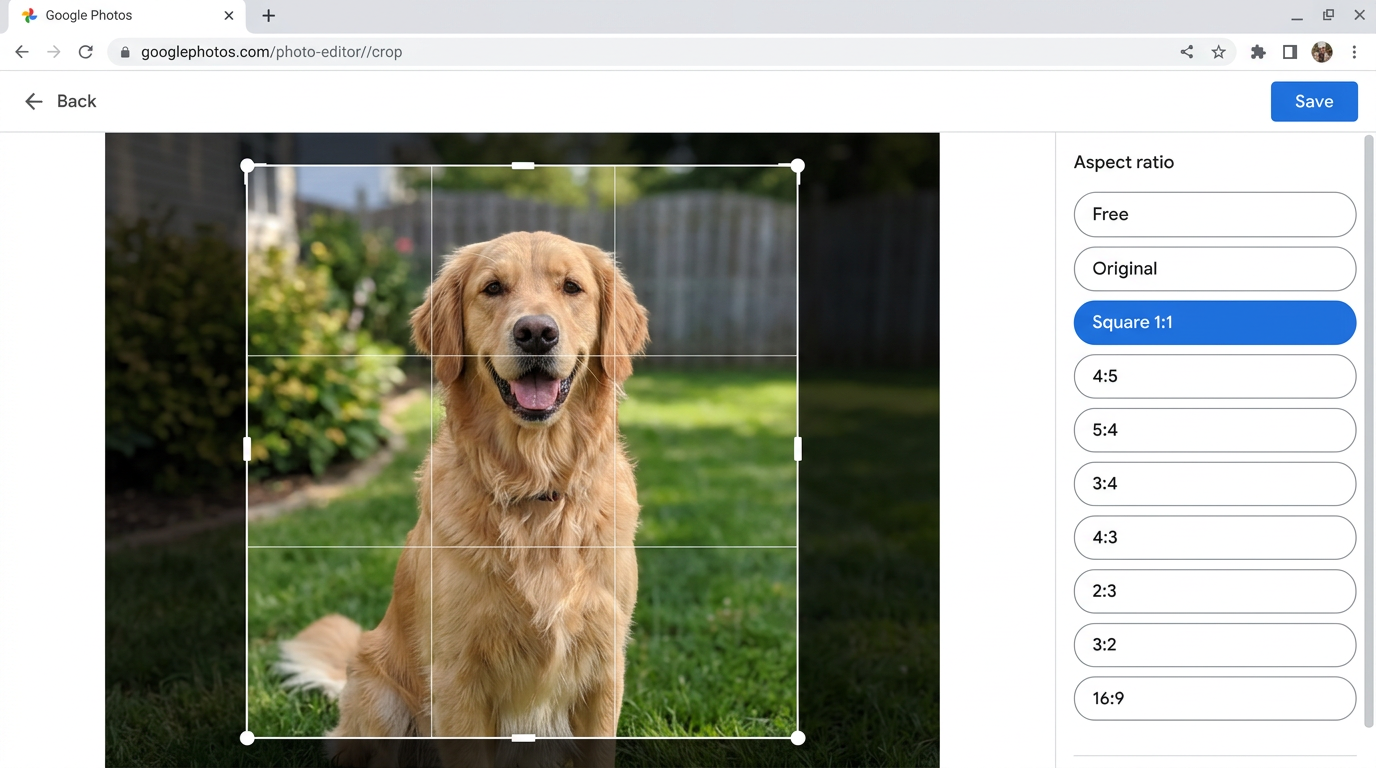
Task: Choose the Free crop option
Action: click(1214, 214)
